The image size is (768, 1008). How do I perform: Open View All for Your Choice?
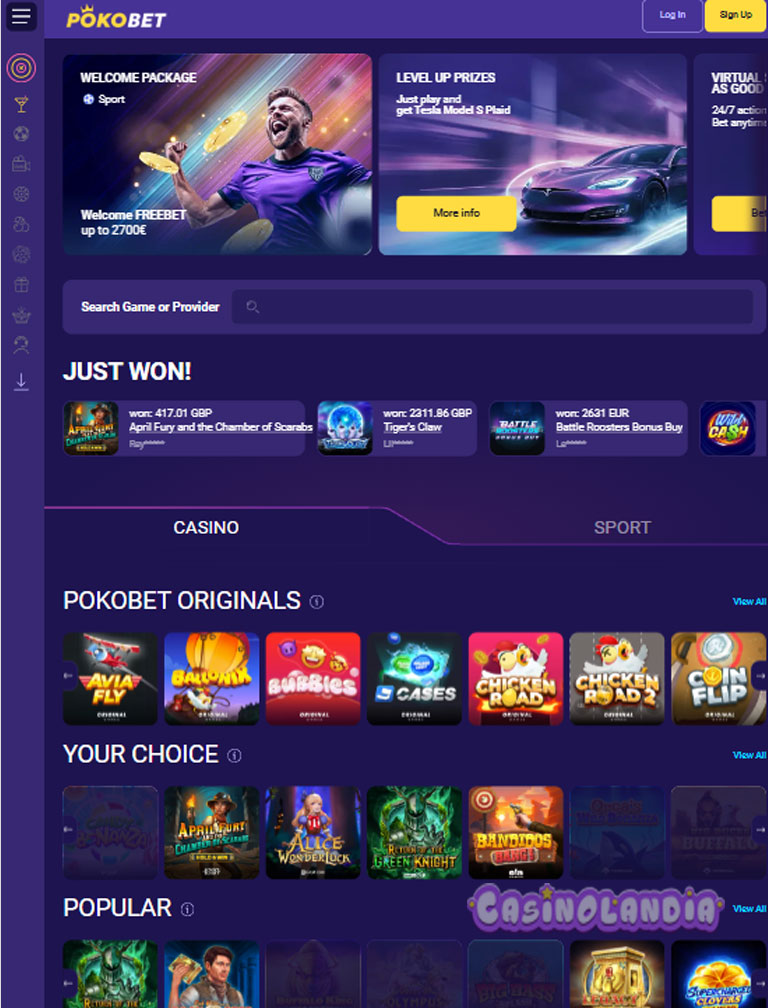point(749,755)
